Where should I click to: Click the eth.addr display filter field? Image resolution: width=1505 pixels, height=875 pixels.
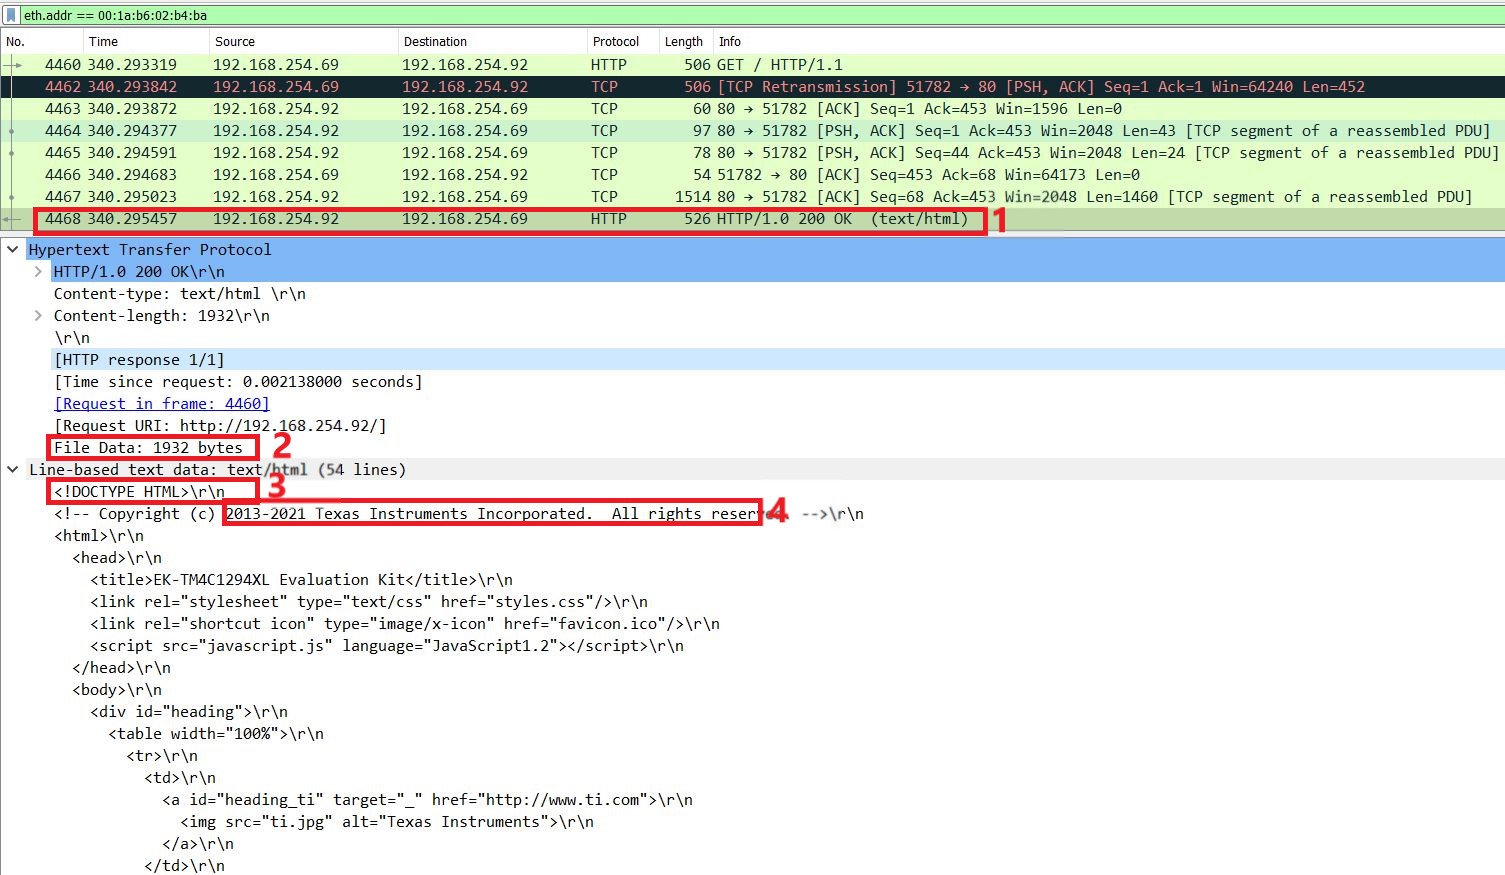[x=700, y=16]
